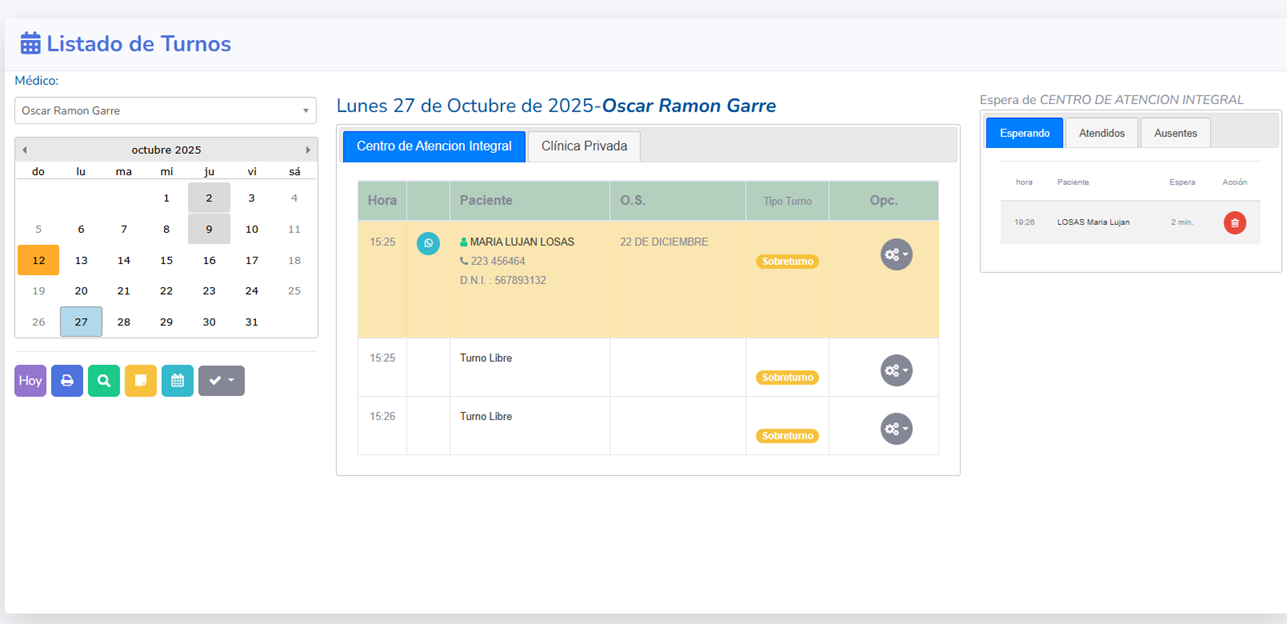Click the green search icon button

point(103,381)
